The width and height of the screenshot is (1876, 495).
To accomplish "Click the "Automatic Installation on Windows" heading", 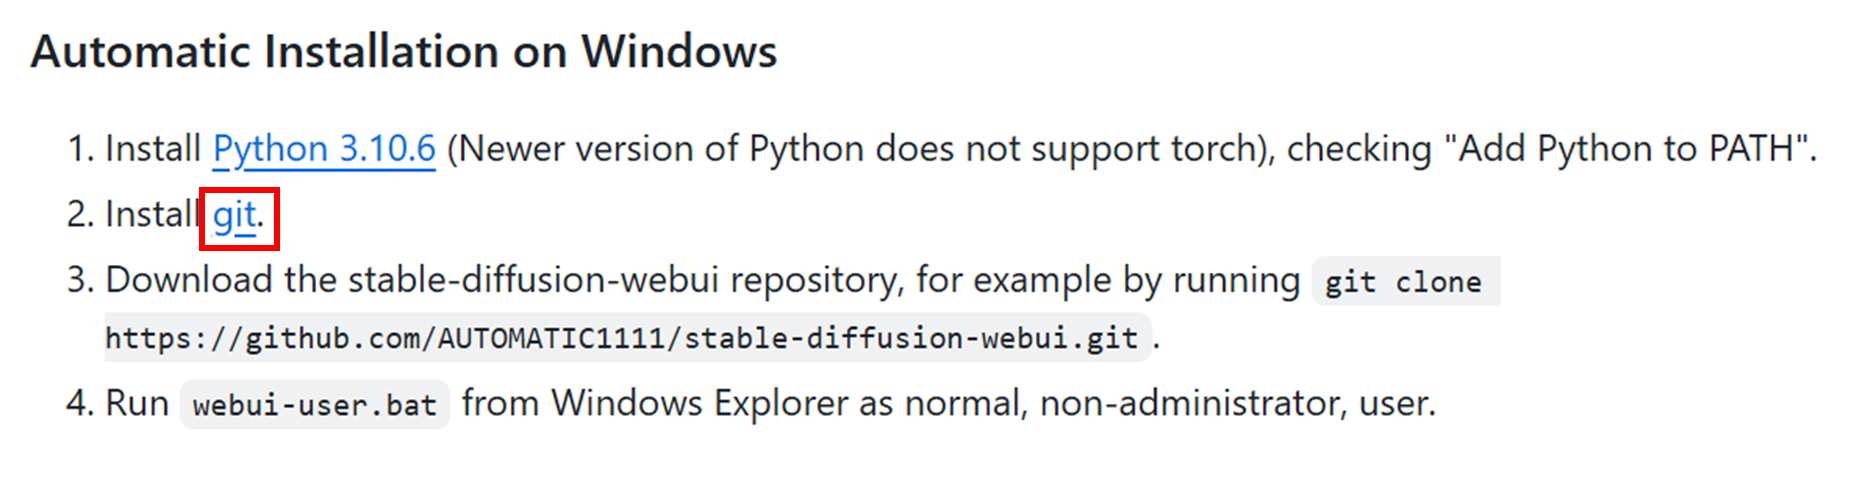I will [x=404, y=51].
